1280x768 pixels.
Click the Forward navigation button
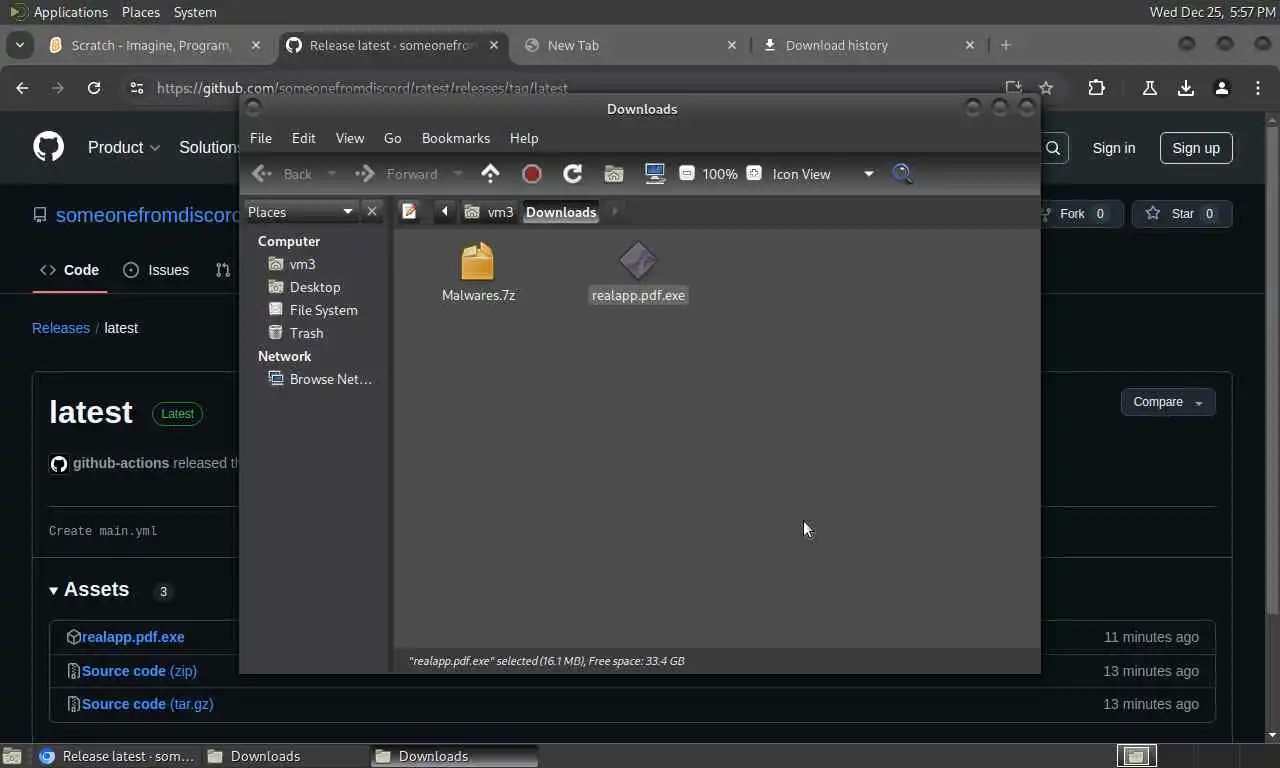coord(397,174)
